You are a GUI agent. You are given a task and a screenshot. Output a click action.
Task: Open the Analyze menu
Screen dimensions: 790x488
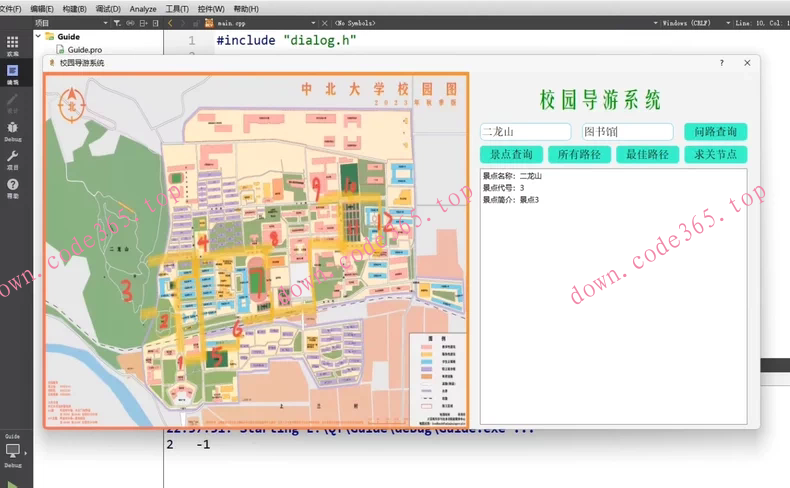point(143,9)
